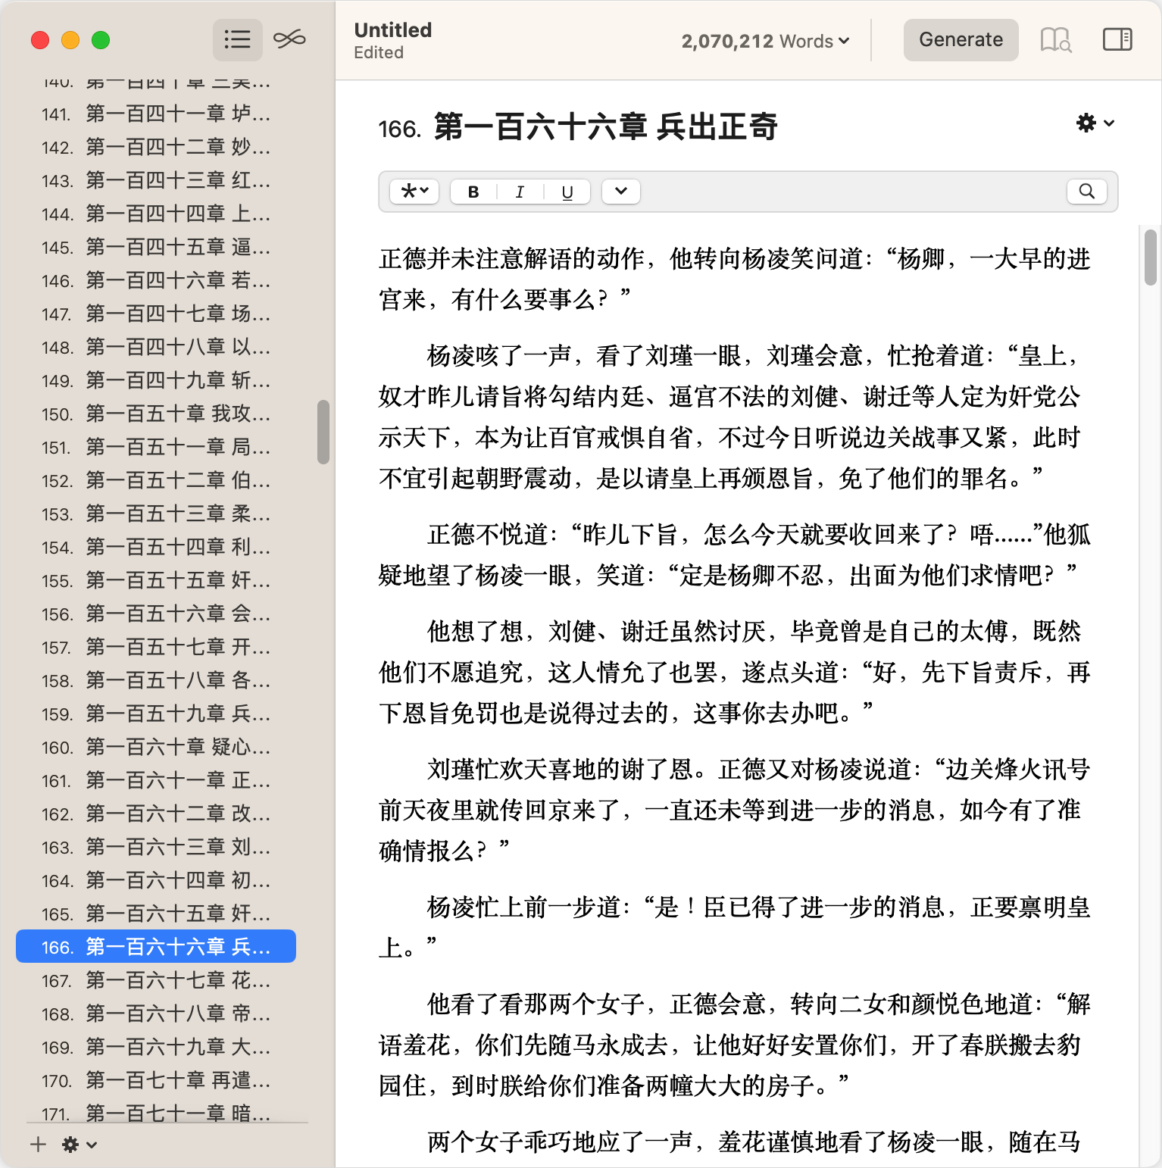
Task: Open the asterisk style dropdown
Action: click(x=415, y=191)
